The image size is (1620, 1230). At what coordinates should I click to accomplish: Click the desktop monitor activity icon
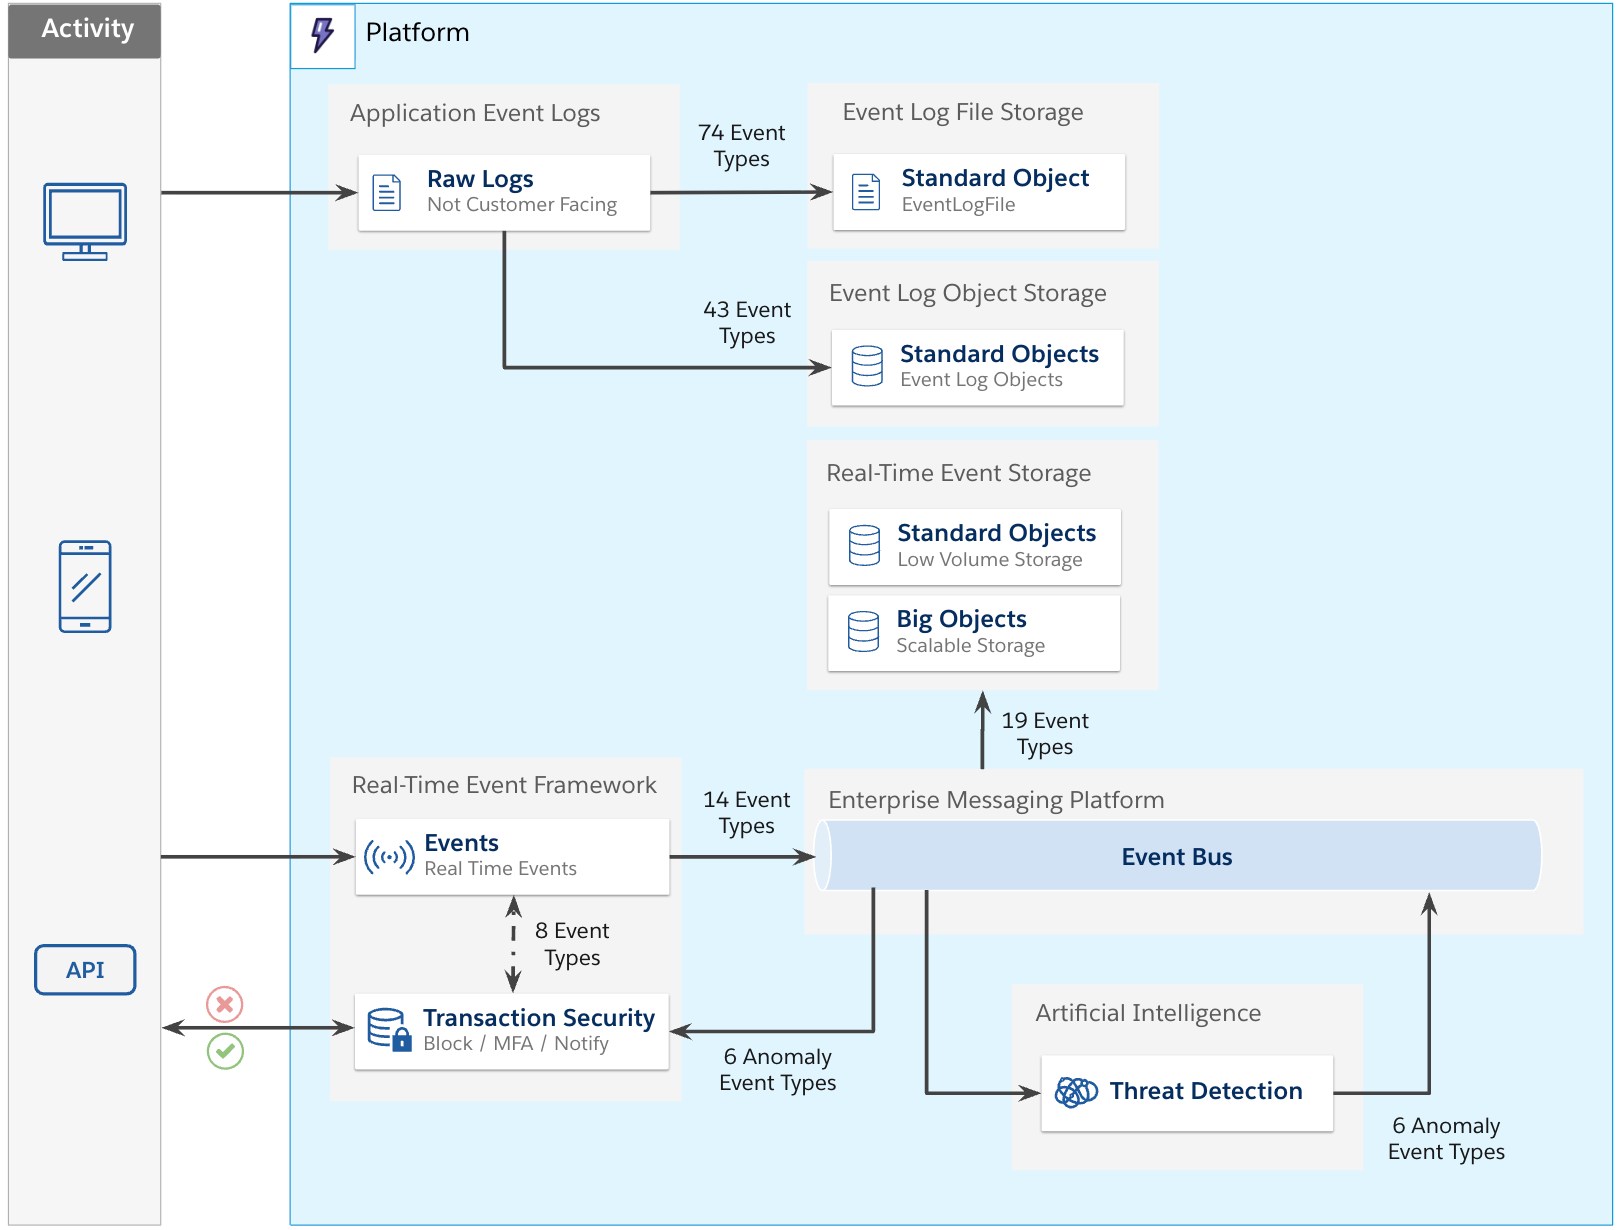85,221
